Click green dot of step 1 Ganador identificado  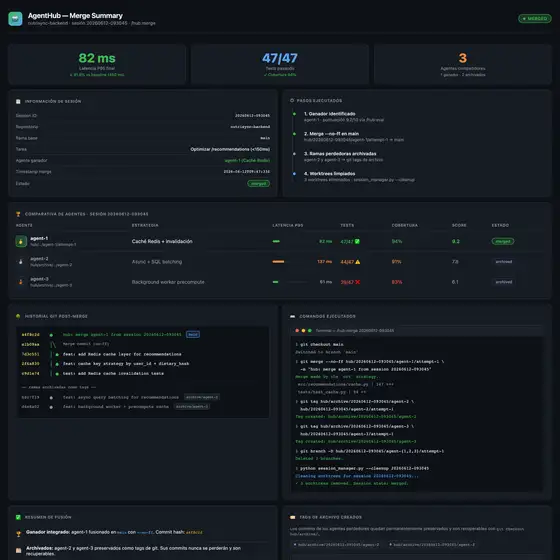point(294,114)
